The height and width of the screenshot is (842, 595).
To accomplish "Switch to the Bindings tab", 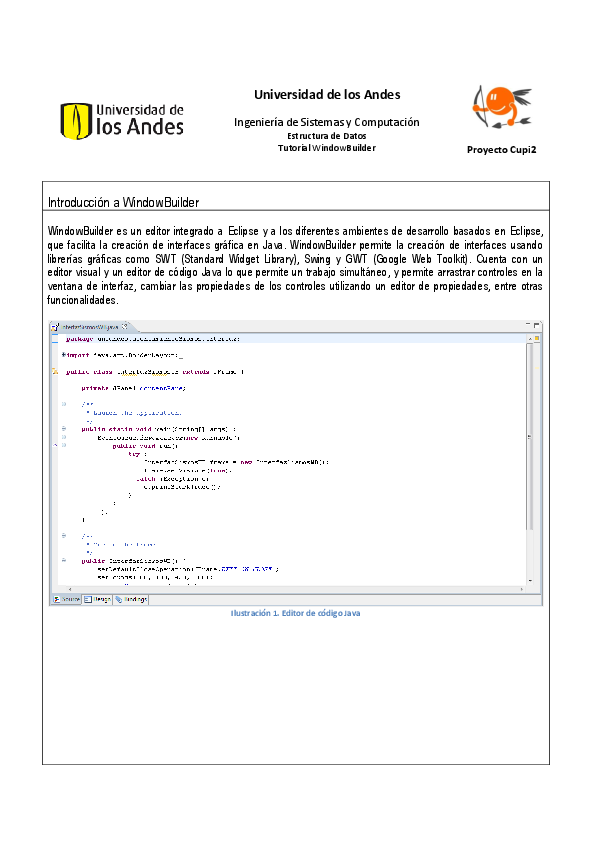I will coord(131,599).
